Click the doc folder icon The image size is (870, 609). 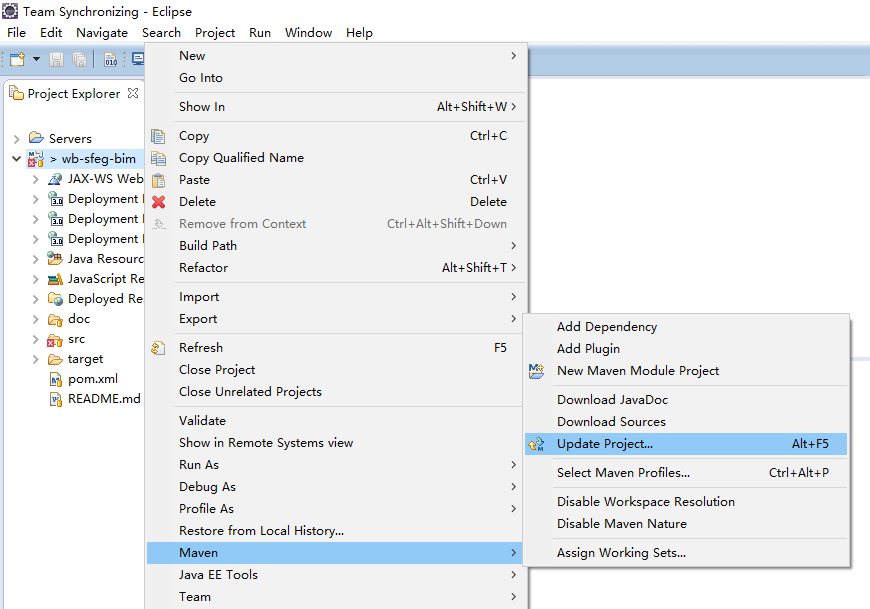[x=55, y=319]
